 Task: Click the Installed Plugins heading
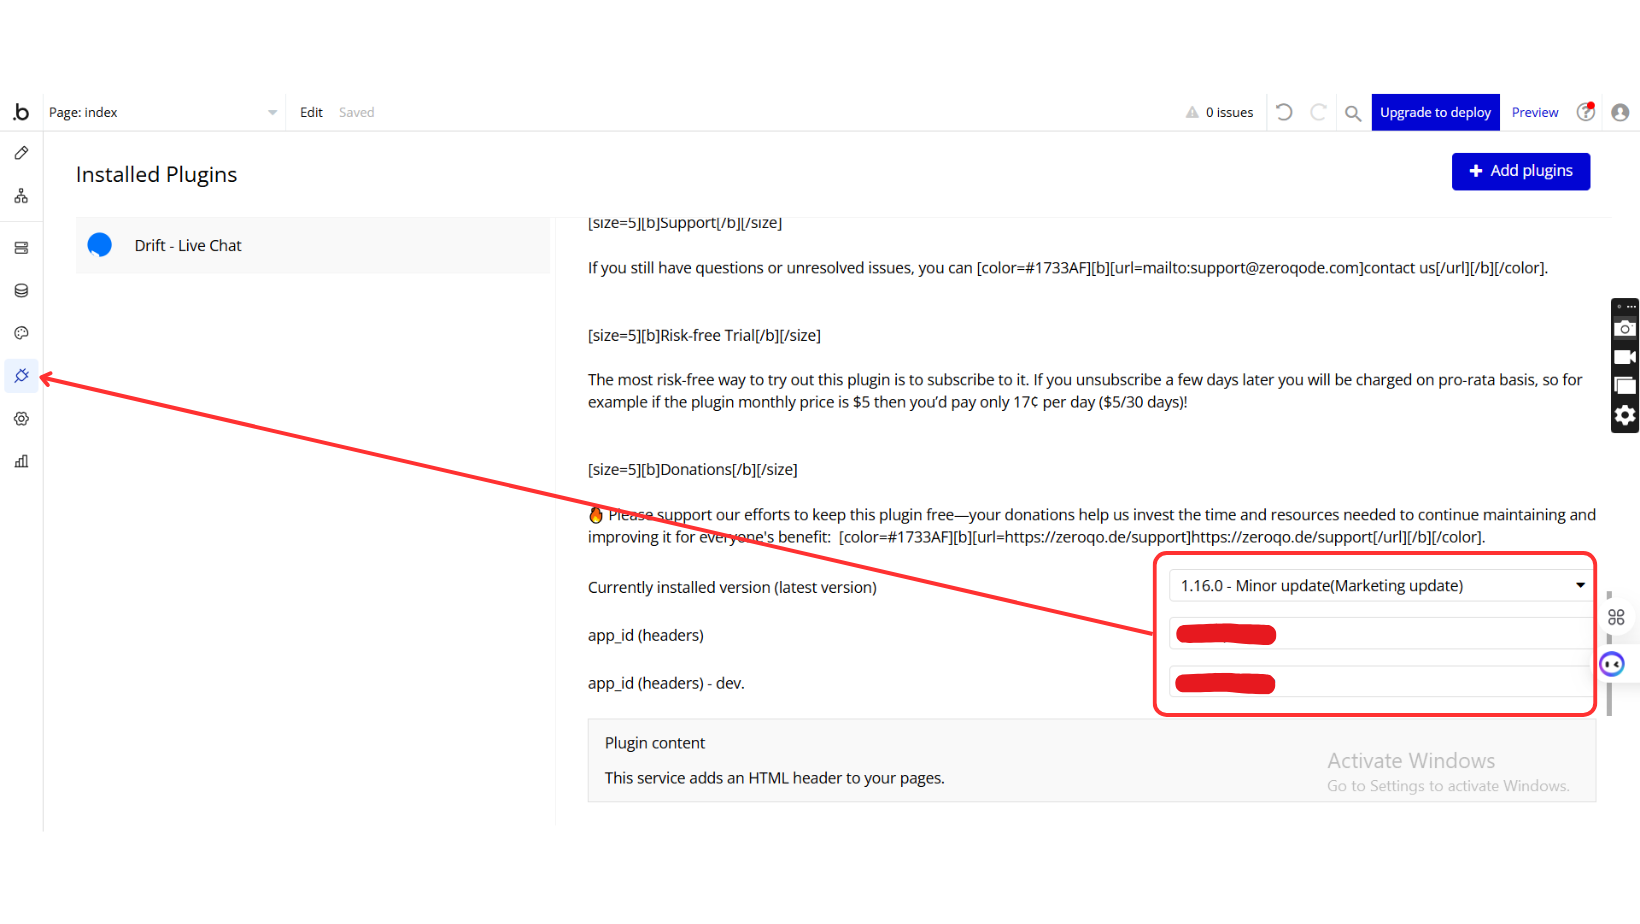click(156, 174)
